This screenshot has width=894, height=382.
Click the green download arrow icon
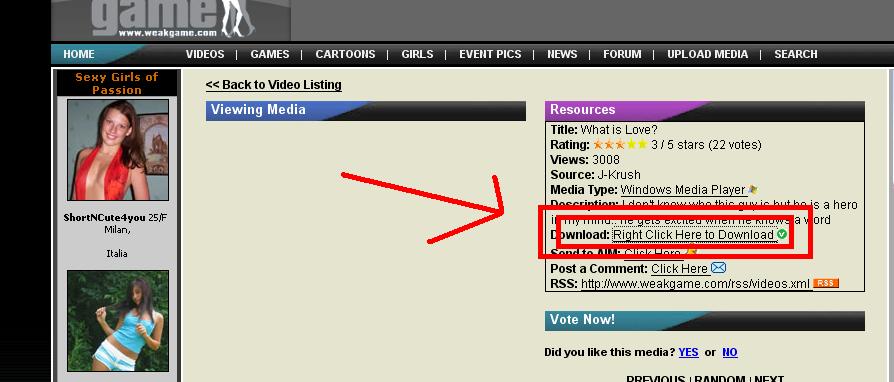(x=781, y=234)
